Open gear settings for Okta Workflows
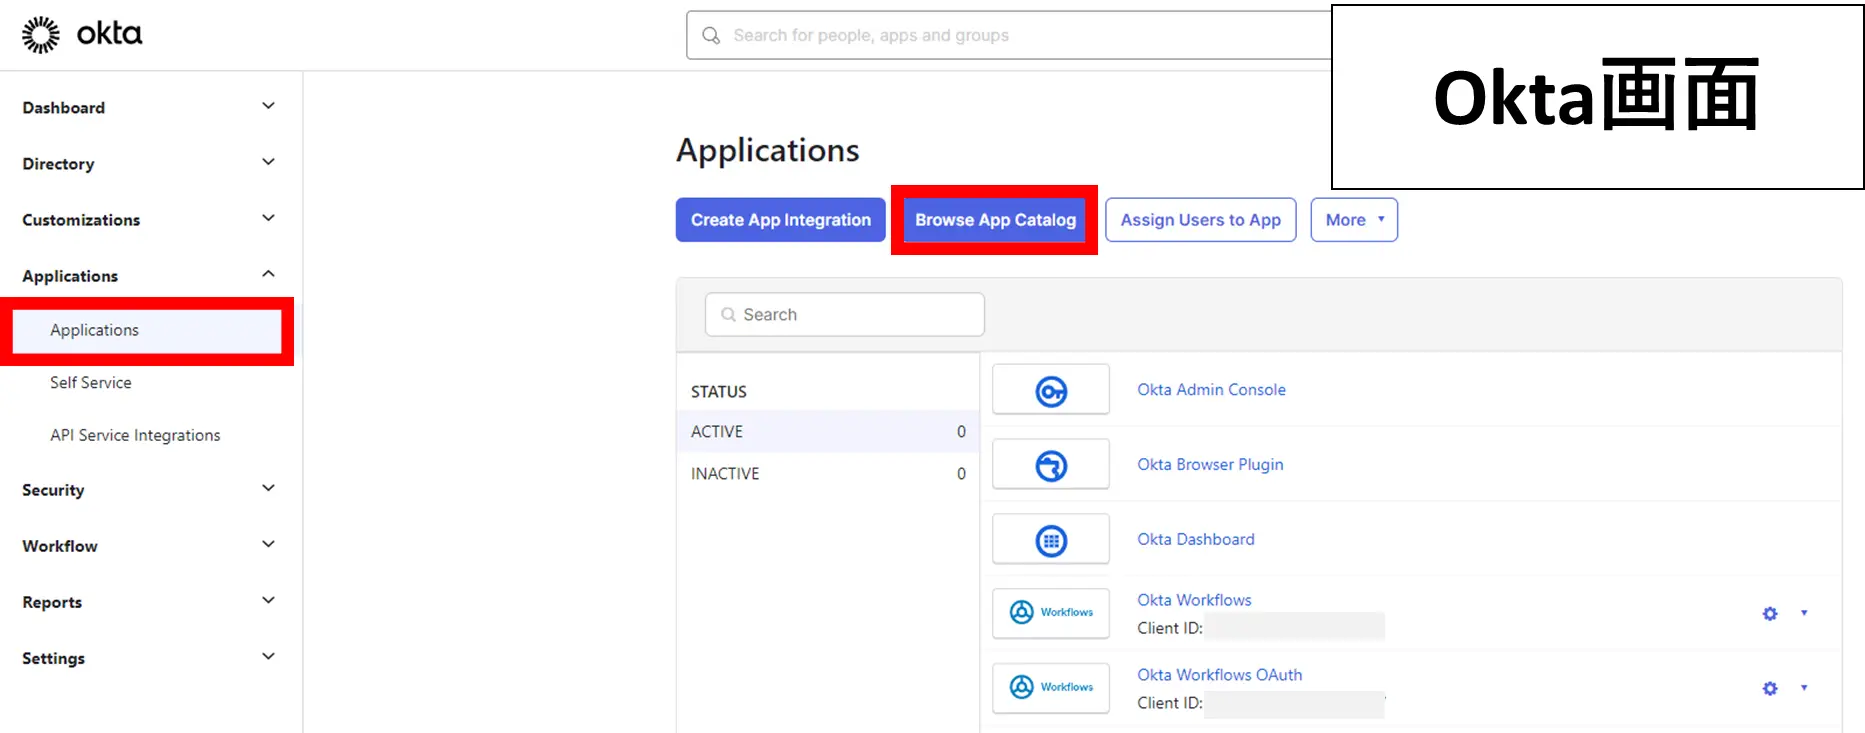 (x=1770, y=613)
